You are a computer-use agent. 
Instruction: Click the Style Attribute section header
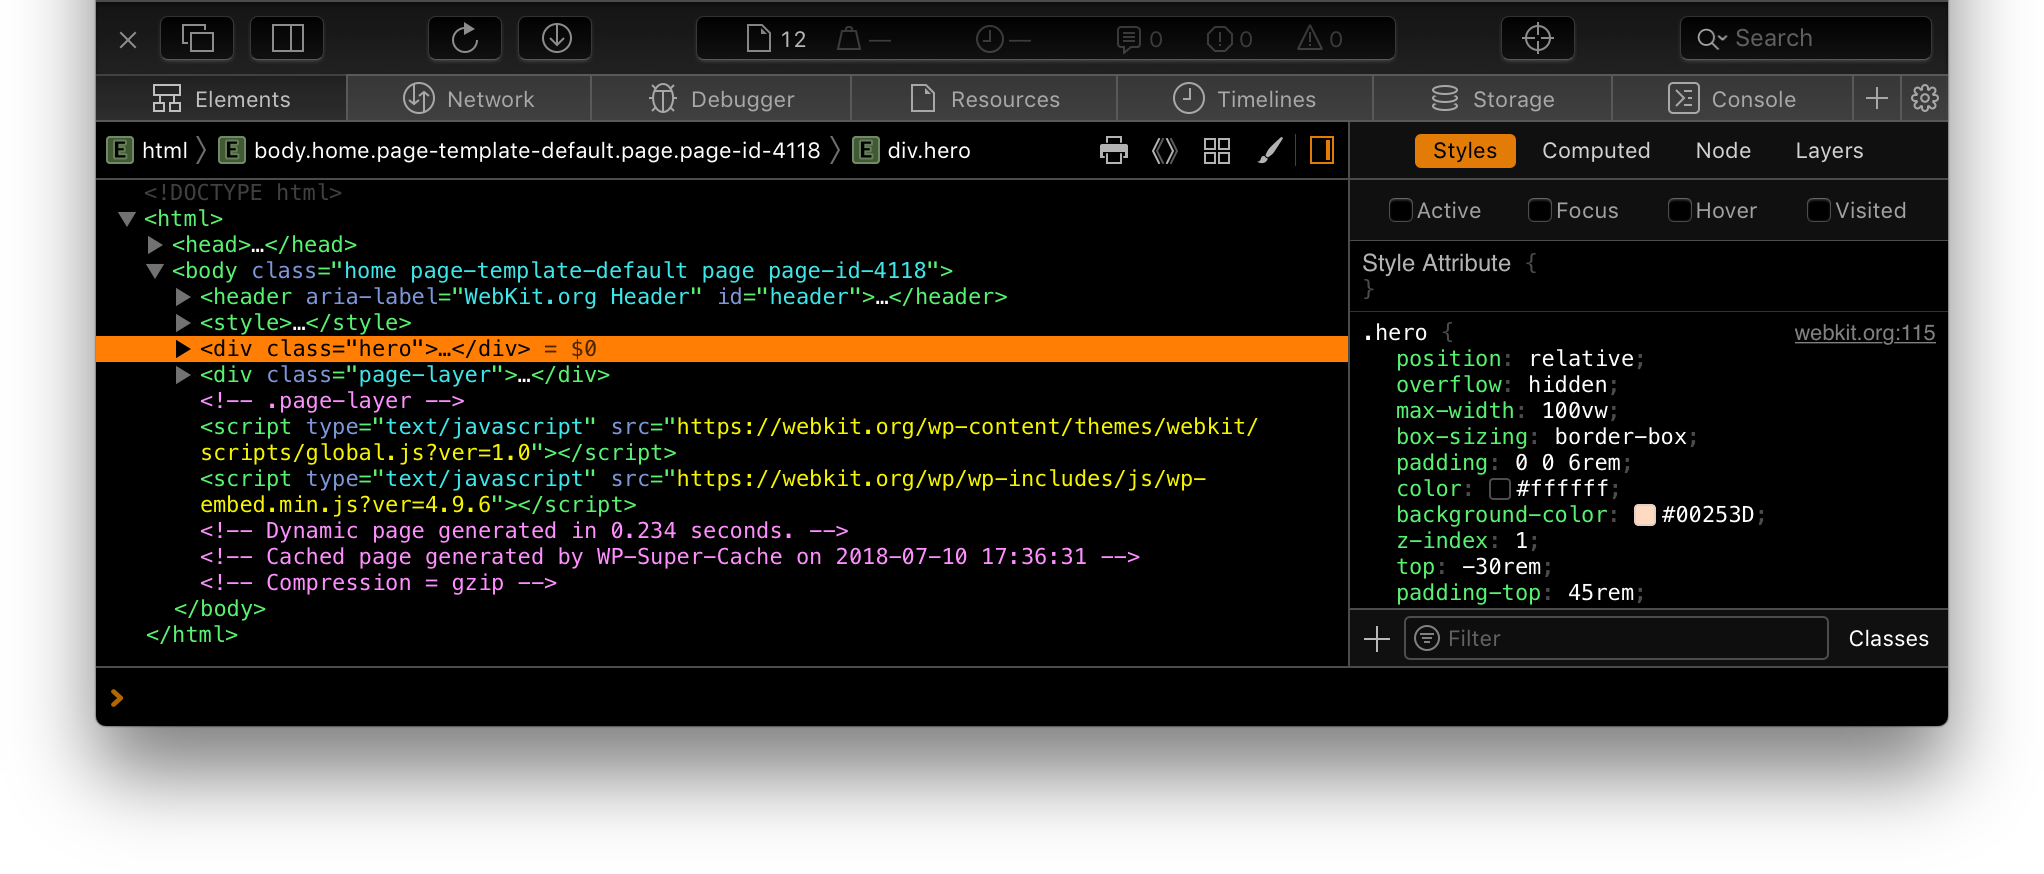click(1436, 263)
